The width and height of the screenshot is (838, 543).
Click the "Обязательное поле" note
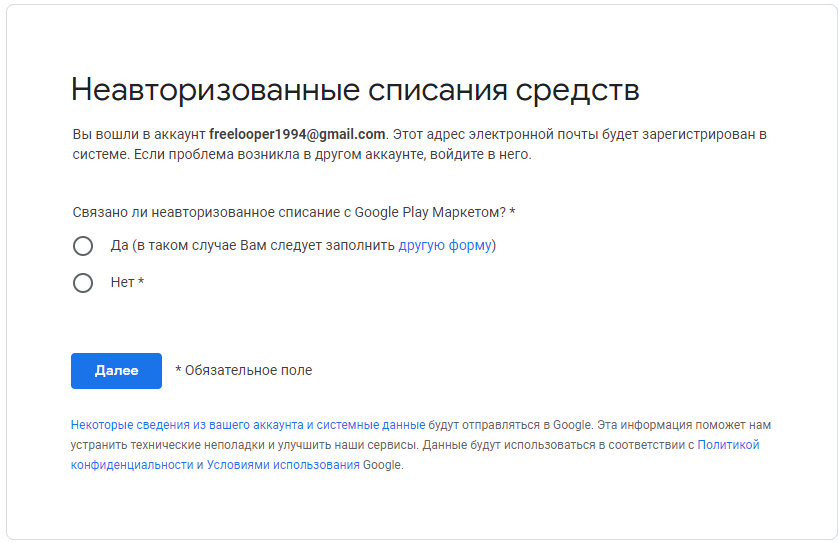point(244,370)
